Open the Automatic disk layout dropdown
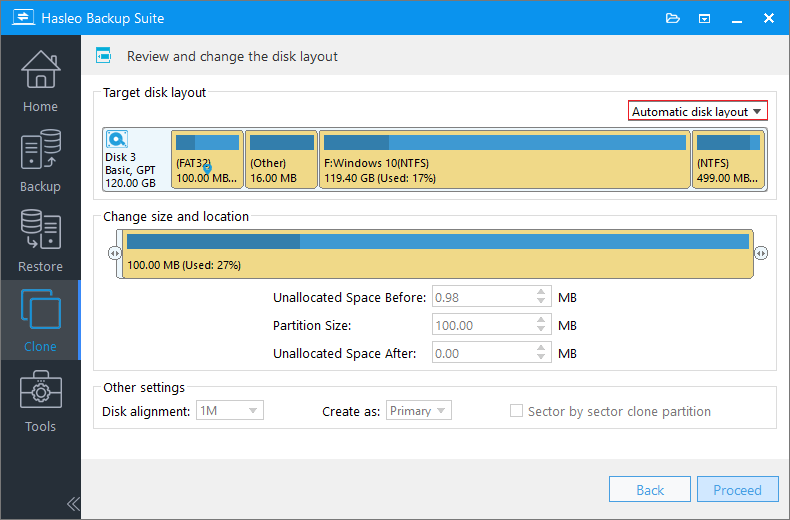The image size is (790, 520). tap(698, 111)
